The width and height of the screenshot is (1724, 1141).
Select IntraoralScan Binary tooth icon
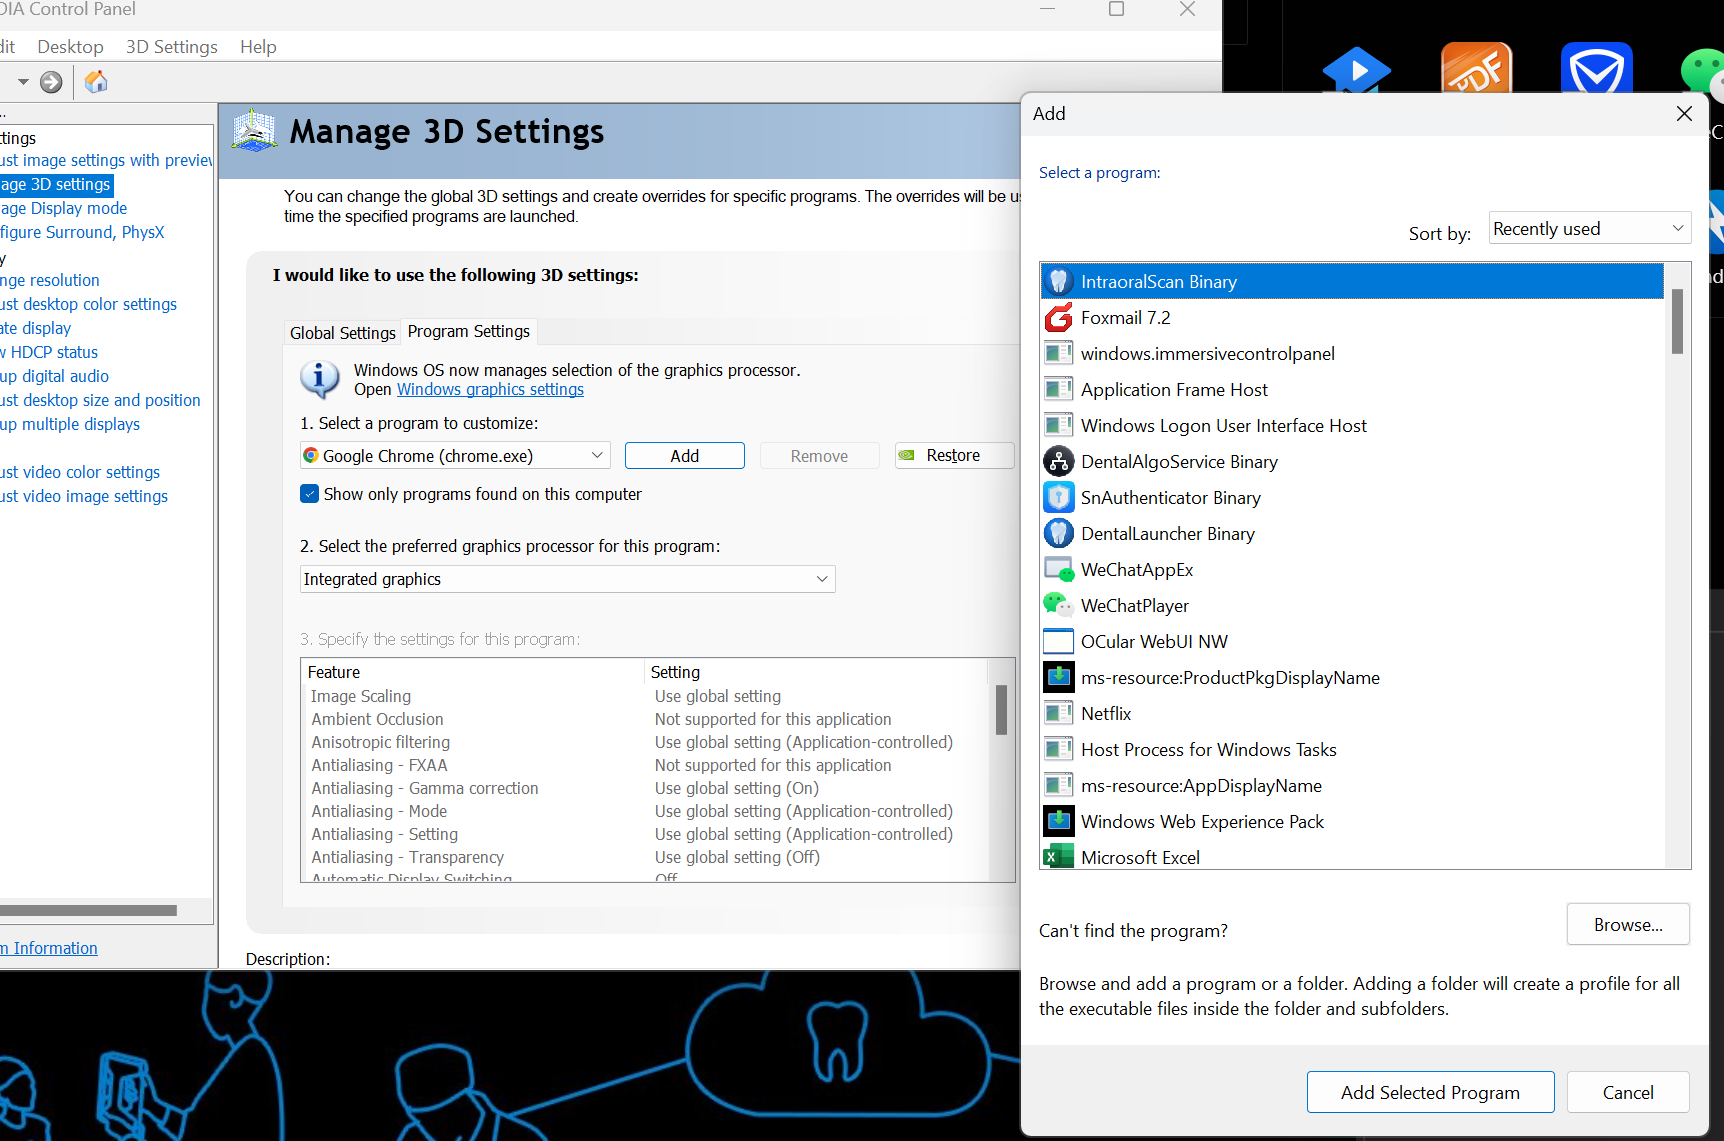1059,282
